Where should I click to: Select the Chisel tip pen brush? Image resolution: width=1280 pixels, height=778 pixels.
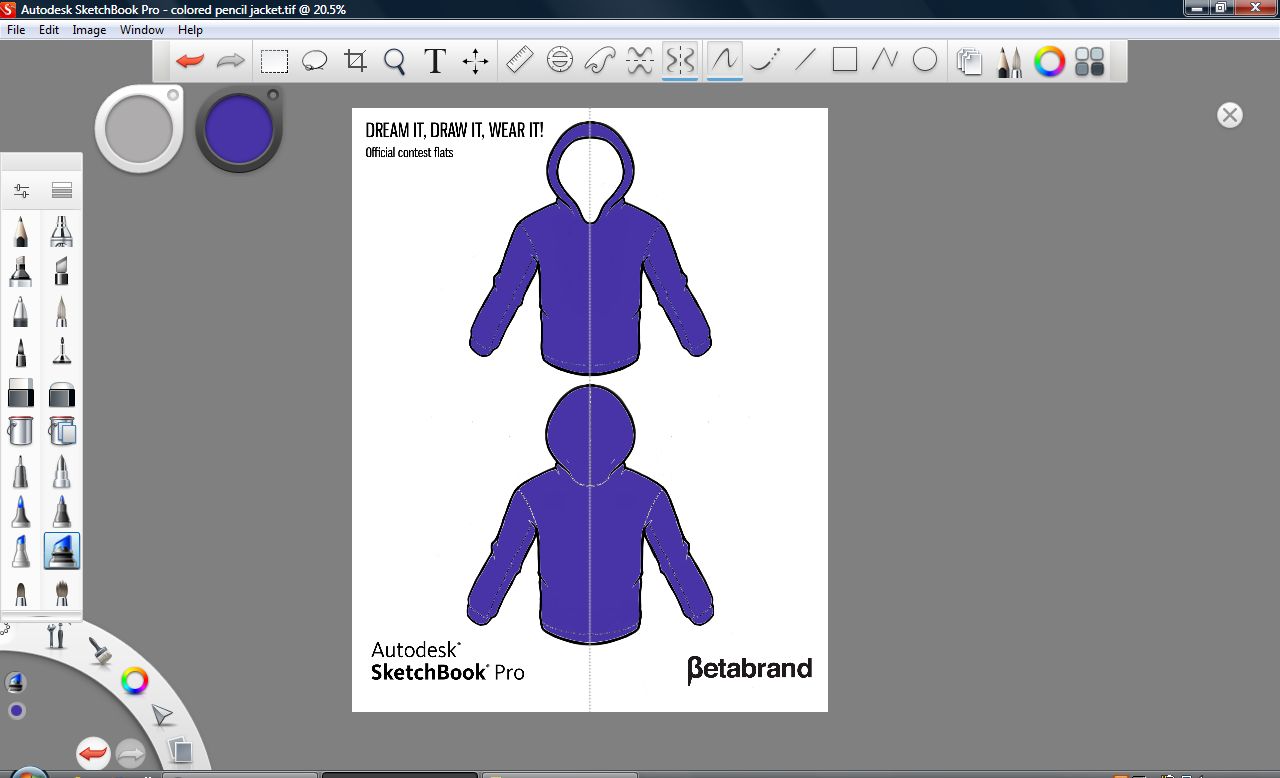click(62, 271)
